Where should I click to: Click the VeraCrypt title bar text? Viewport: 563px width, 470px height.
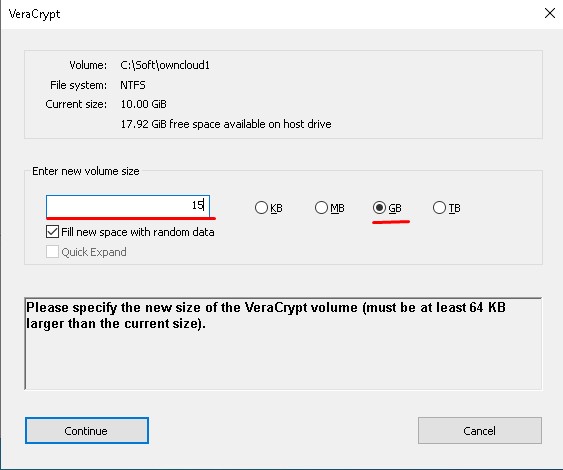tap(34, 14)
